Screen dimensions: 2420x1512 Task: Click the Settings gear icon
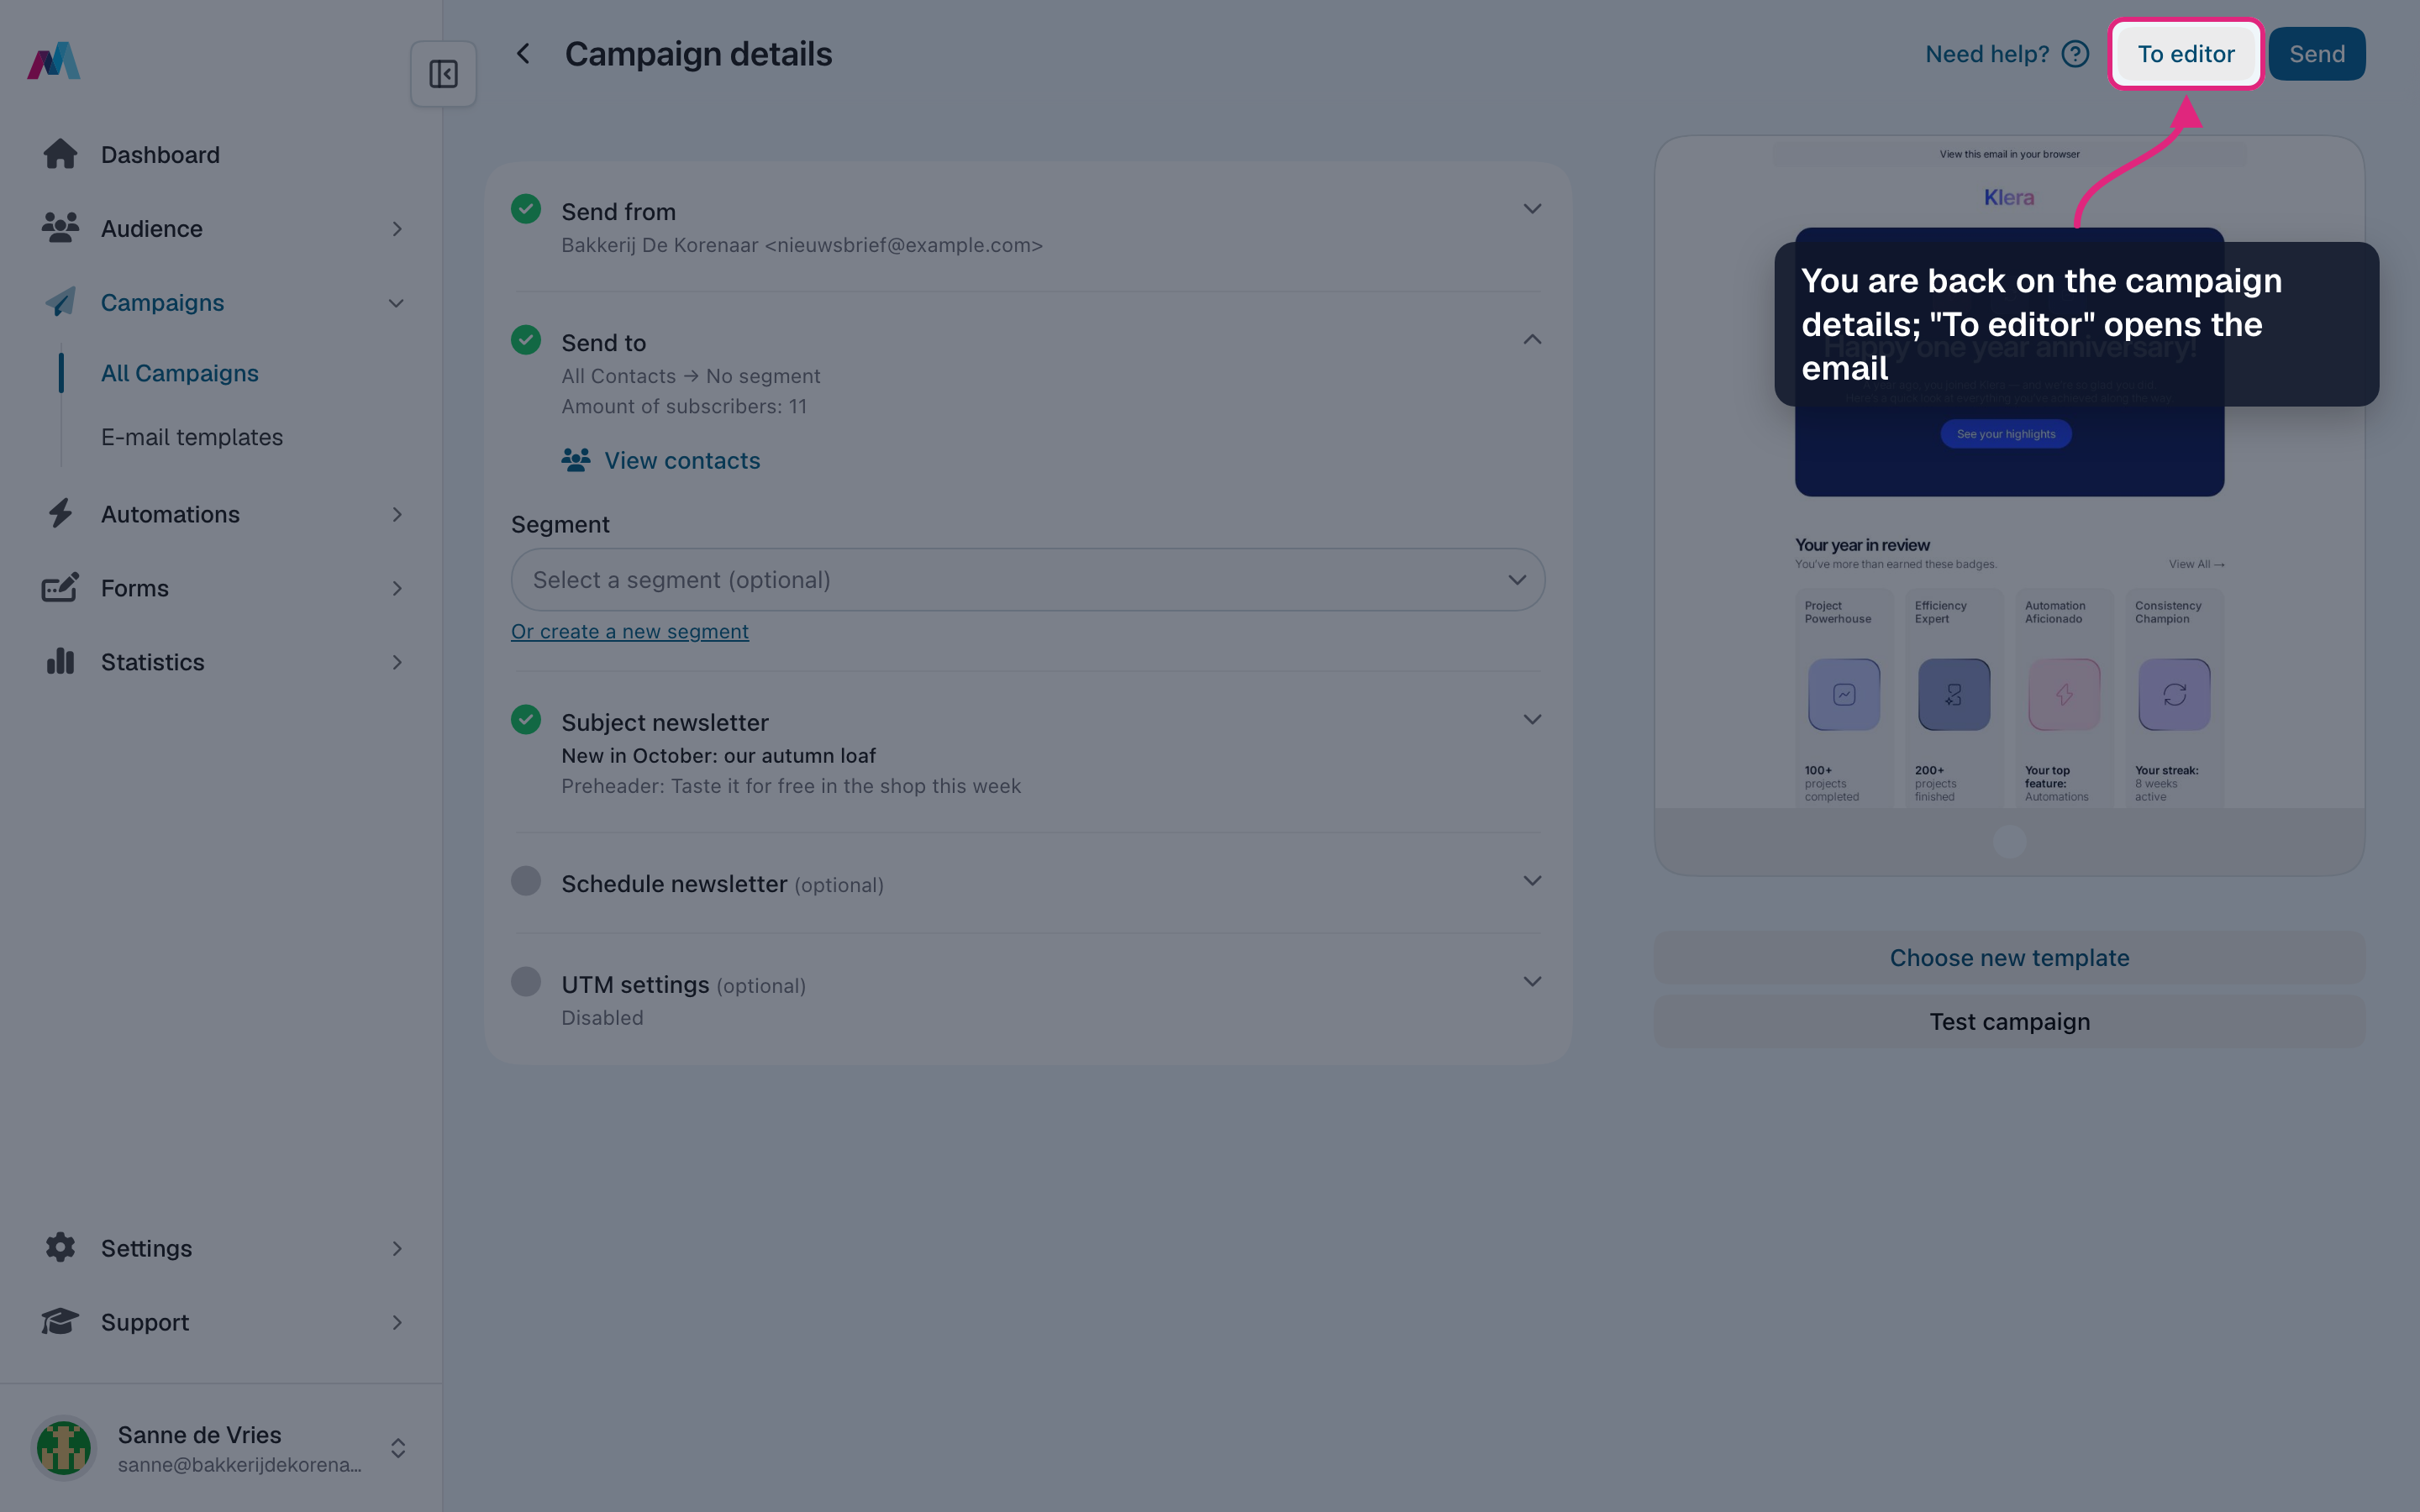coord(60,1247)
